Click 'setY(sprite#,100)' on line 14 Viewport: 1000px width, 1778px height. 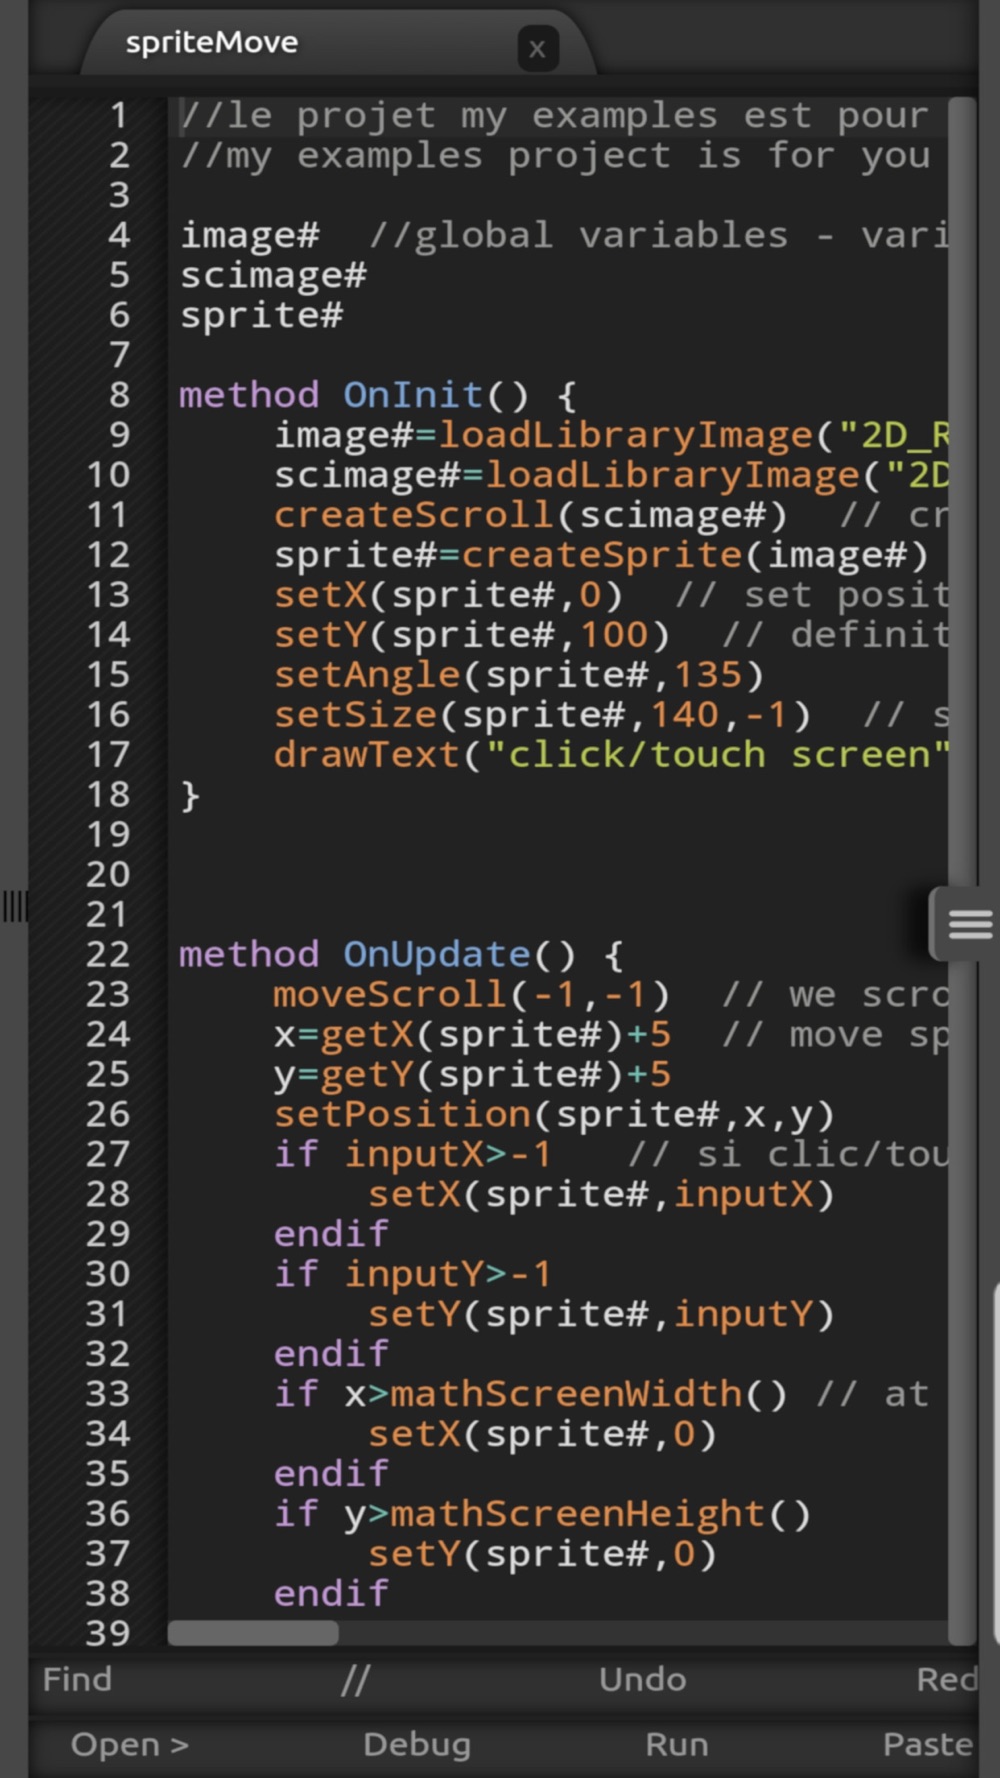tap(472, 635)
